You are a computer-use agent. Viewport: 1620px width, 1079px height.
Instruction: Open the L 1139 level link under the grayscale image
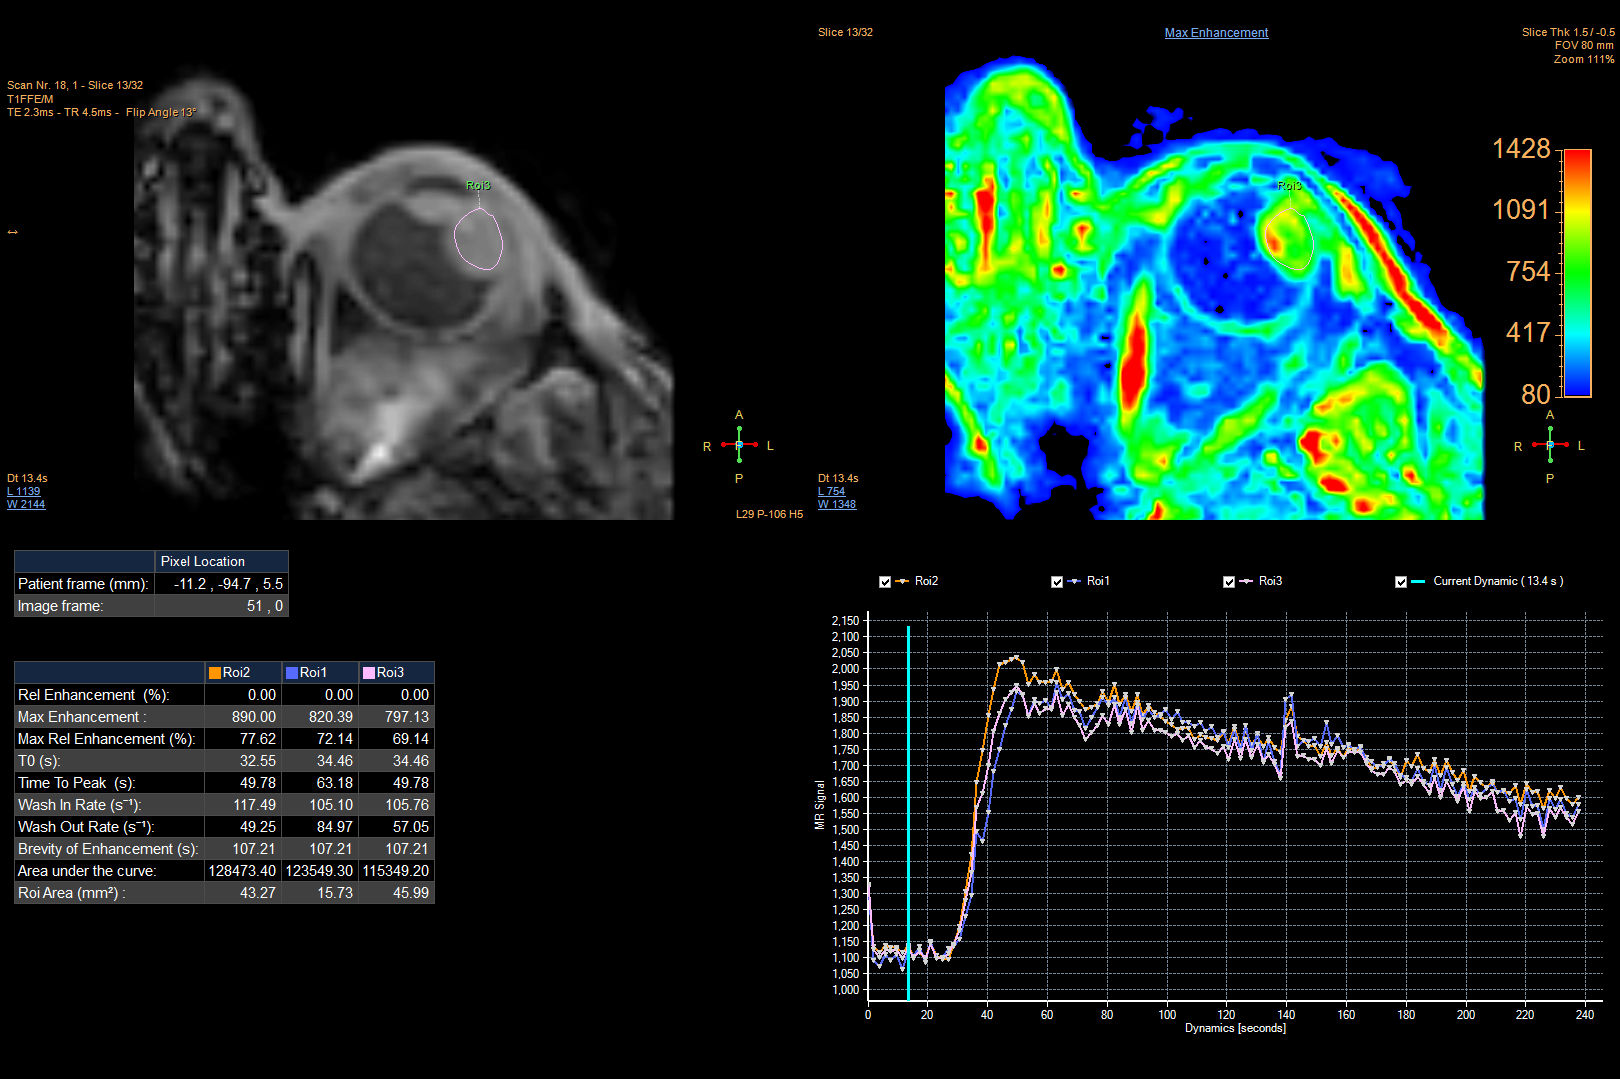point(23,491)
